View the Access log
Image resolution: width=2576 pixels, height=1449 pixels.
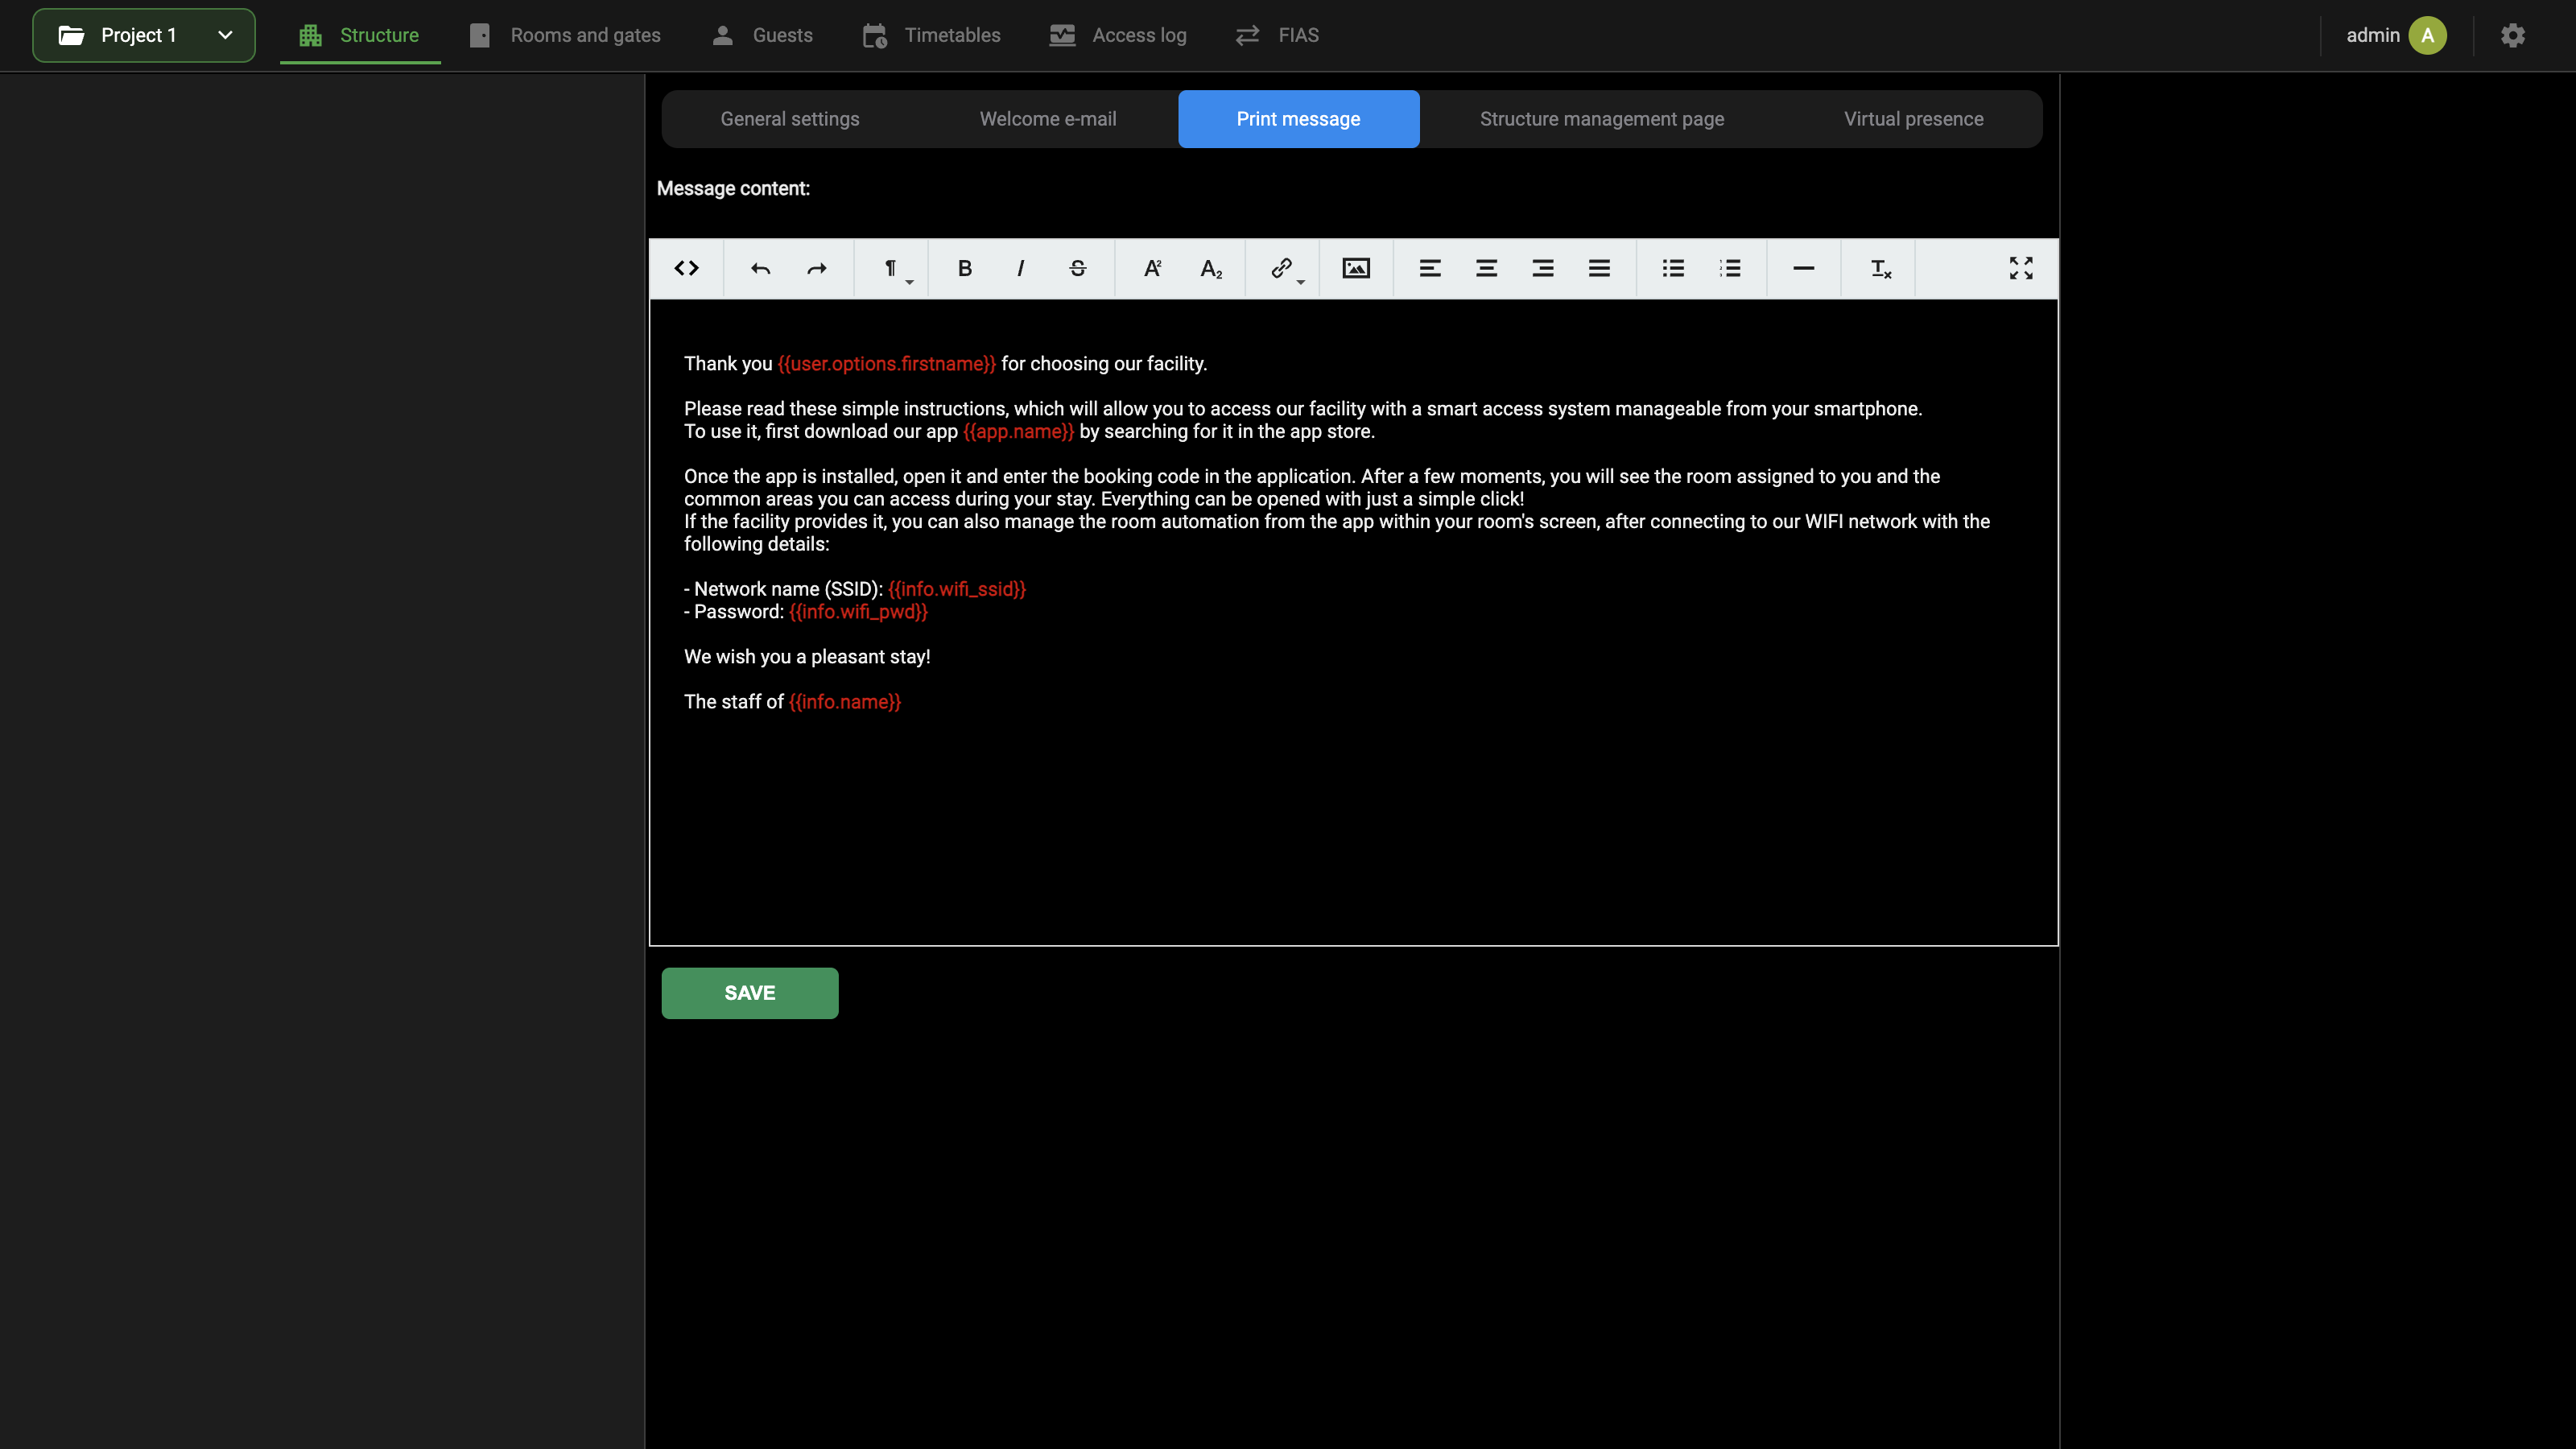(1118, 35)
